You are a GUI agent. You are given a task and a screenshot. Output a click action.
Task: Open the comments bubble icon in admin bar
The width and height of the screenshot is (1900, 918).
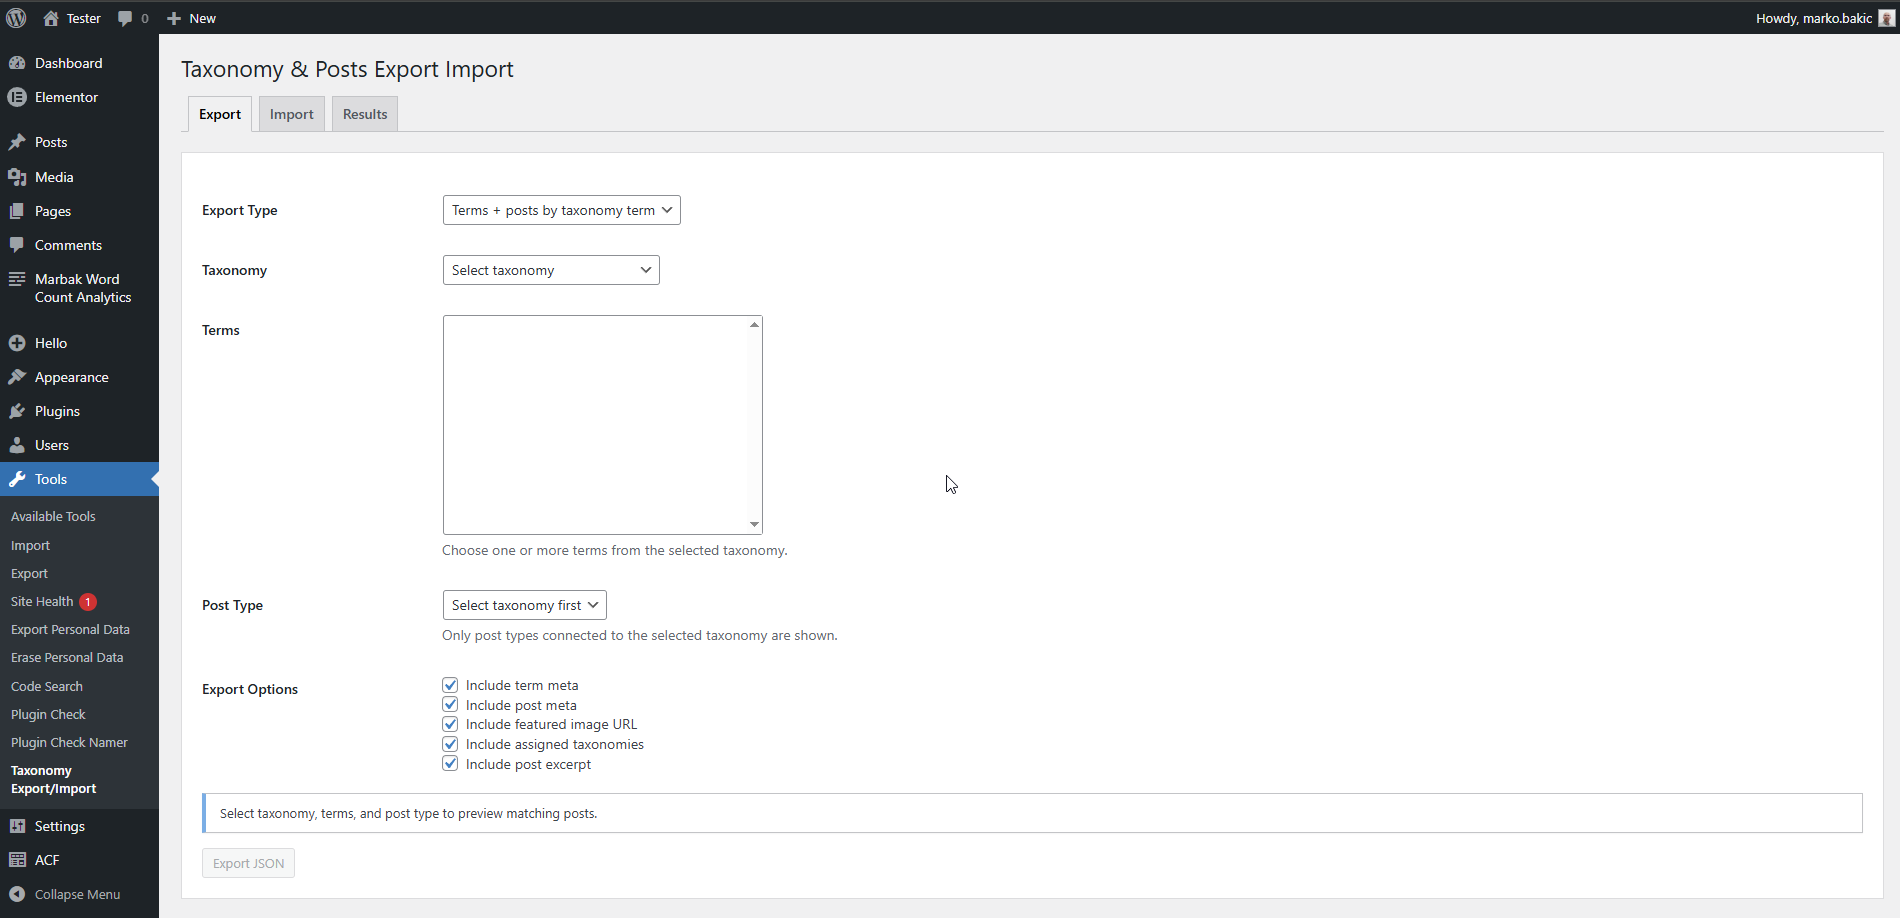125,18
